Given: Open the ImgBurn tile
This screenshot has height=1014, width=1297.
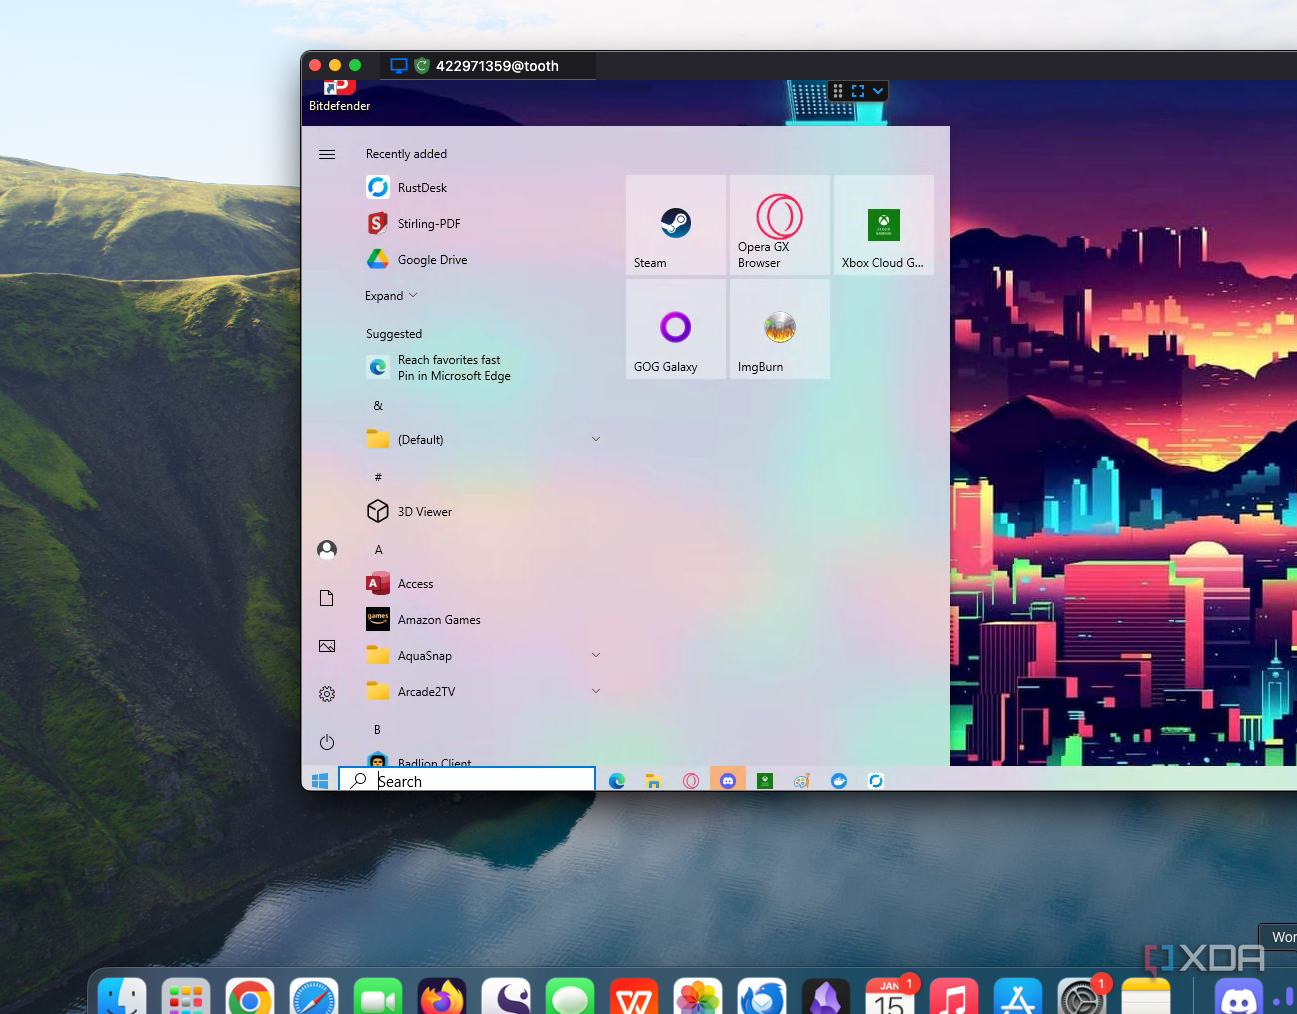Looking at the screenshot, I should point(780,329).
